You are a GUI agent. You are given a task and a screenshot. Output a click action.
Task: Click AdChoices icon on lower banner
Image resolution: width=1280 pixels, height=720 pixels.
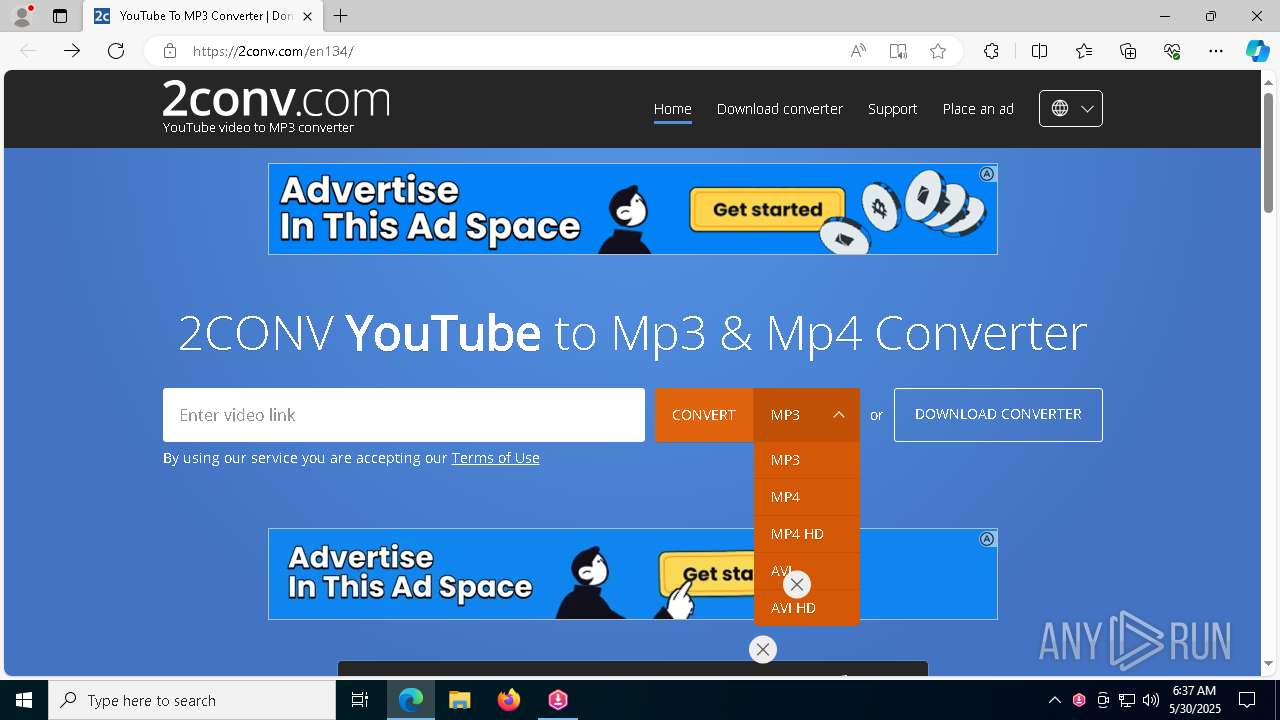click(x=987, y=539)
